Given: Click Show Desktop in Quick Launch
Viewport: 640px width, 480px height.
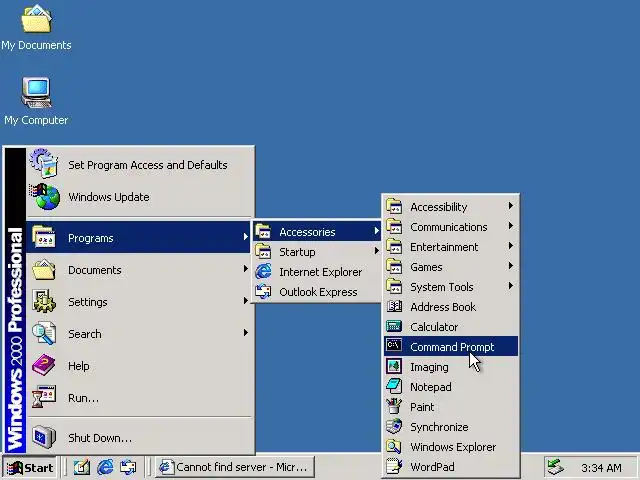Looking at the screenshot, I should 82,467.
